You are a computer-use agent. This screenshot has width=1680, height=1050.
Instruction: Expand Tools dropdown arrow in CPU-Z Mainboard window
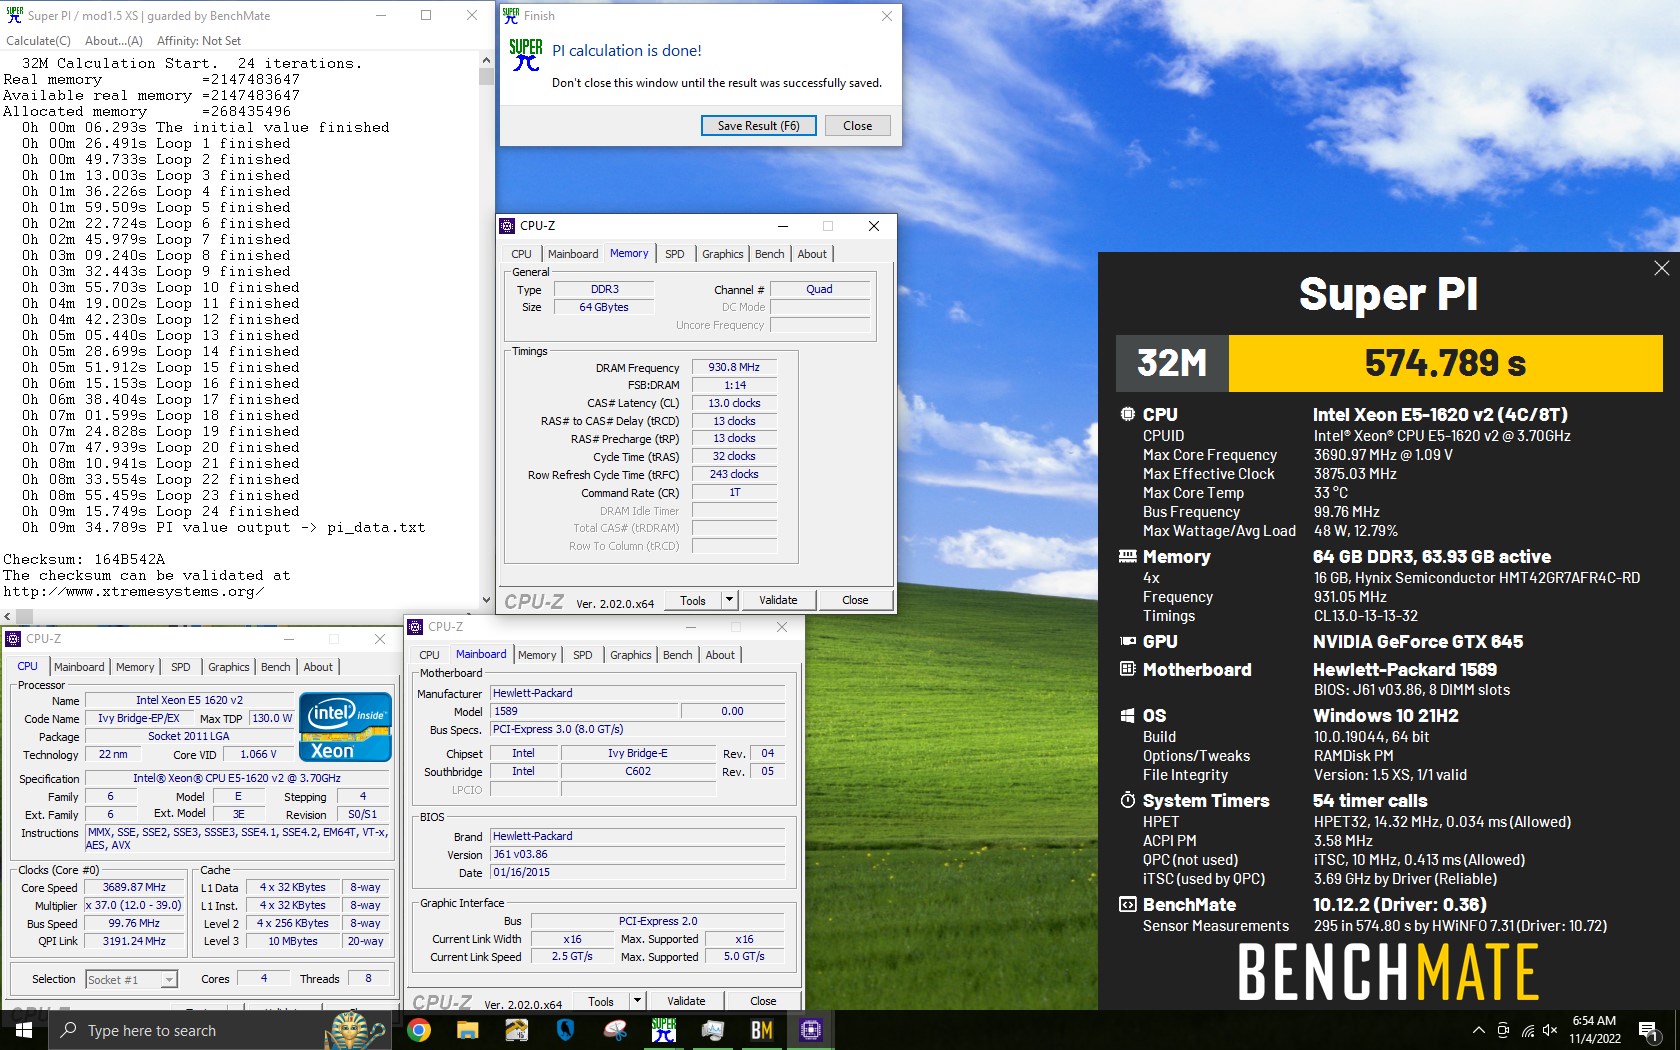pyautogui.click(x=637, y=1001)
